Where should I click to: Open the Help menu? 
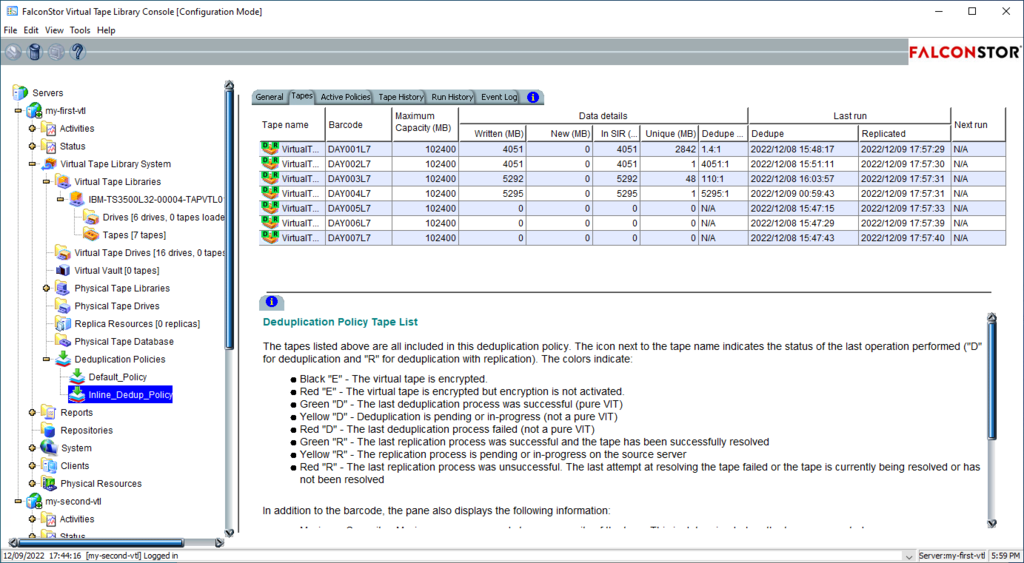106,30
